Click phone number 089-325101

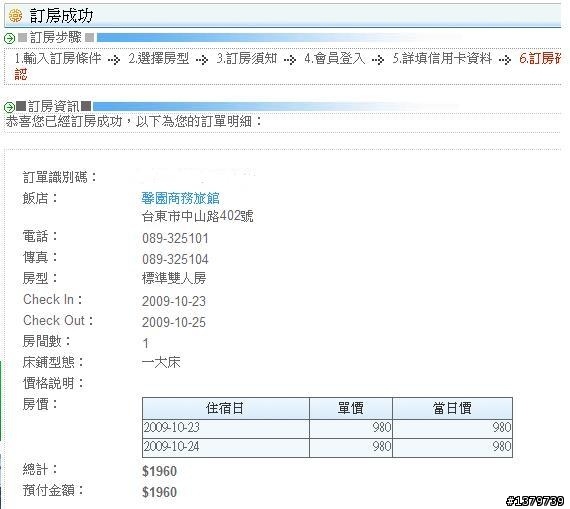tap(175, 239)
